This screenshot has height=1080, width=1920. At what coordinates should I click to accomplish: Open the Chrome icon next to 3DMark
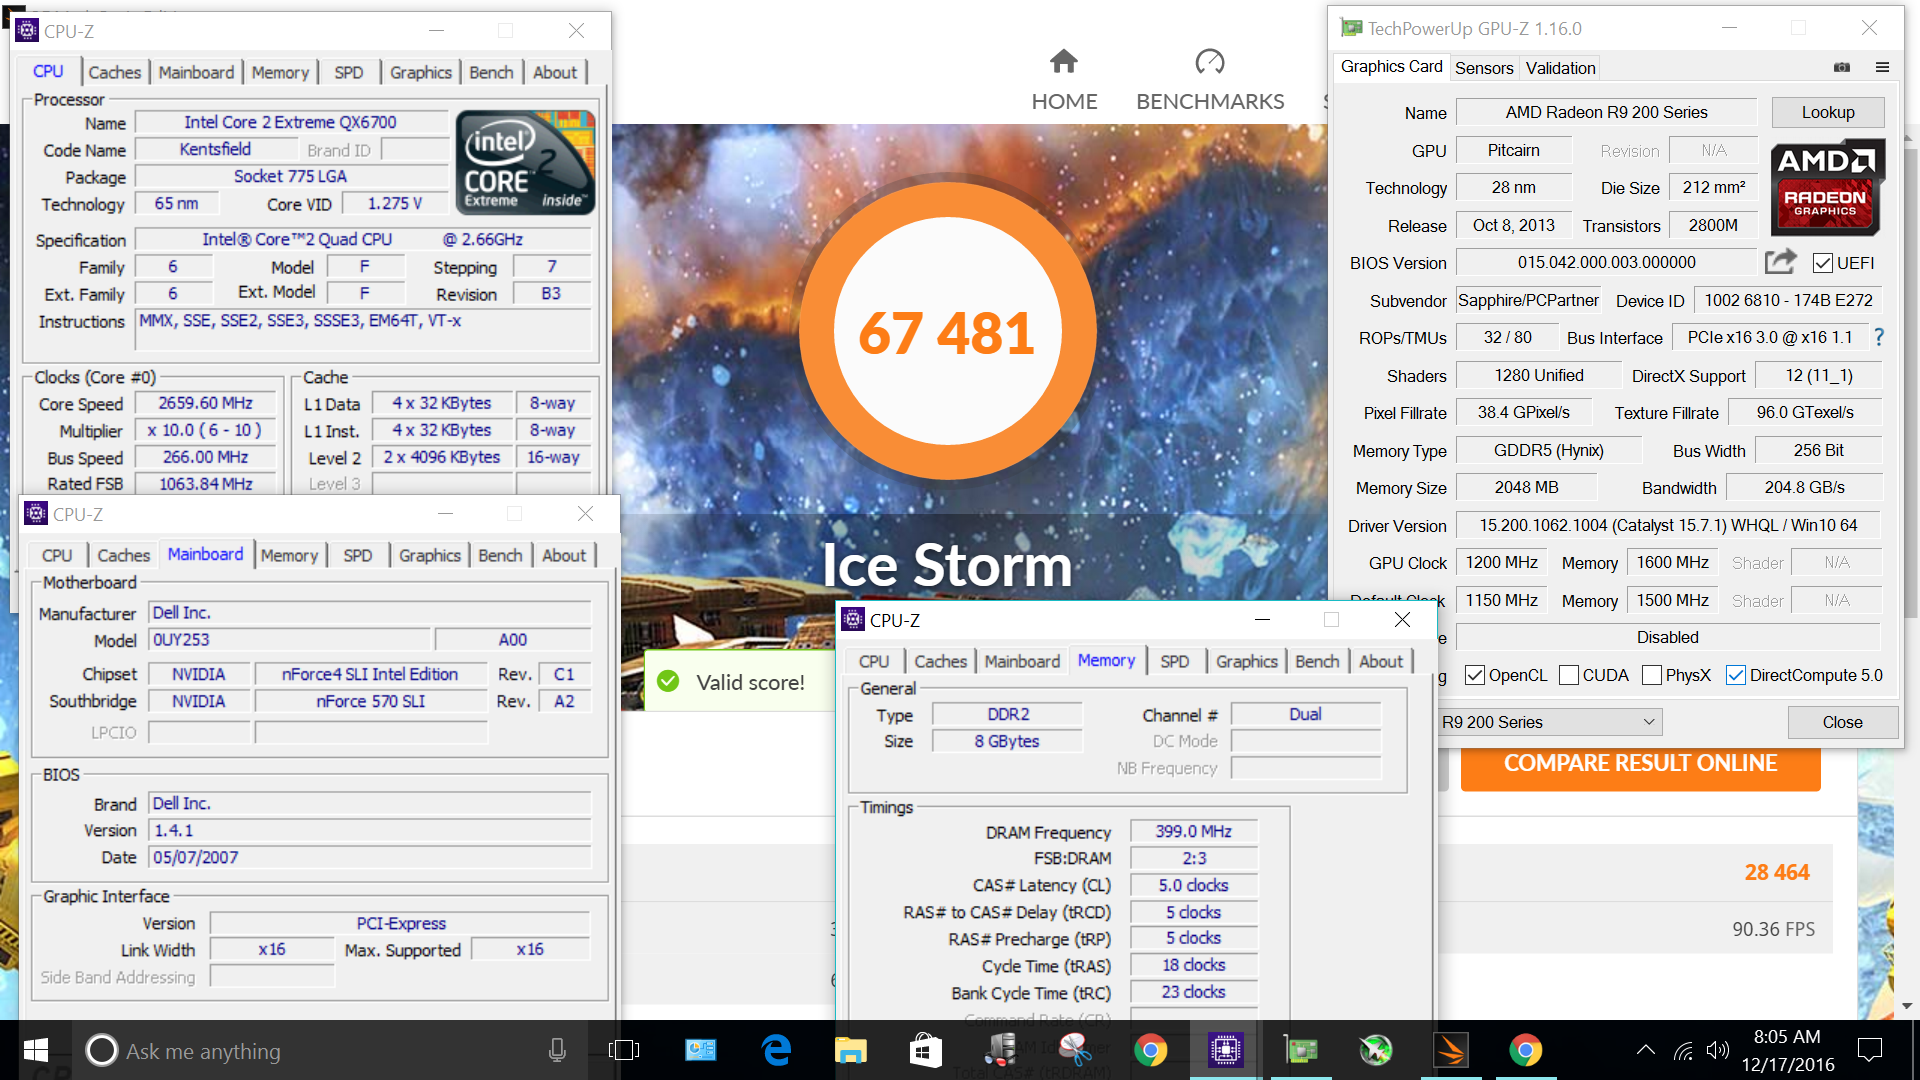coord(1525,1050)
